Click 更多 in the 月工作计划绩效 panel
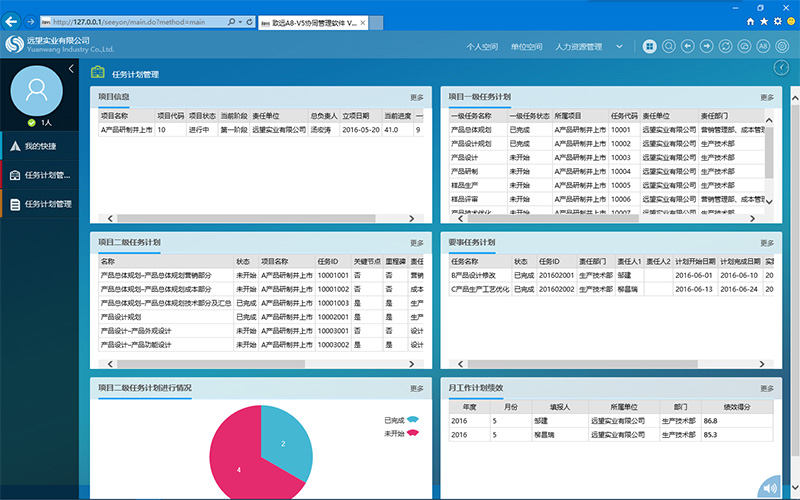 (x=767, y=388)
